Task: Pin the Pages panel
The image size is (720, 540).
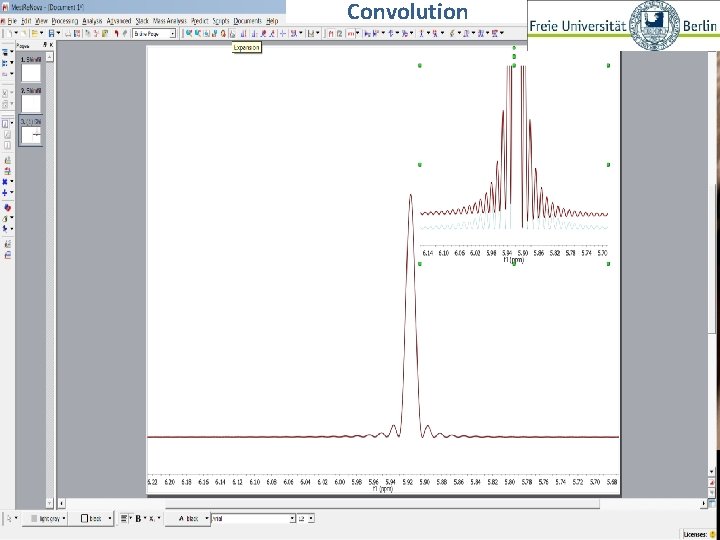Action: 45,45
